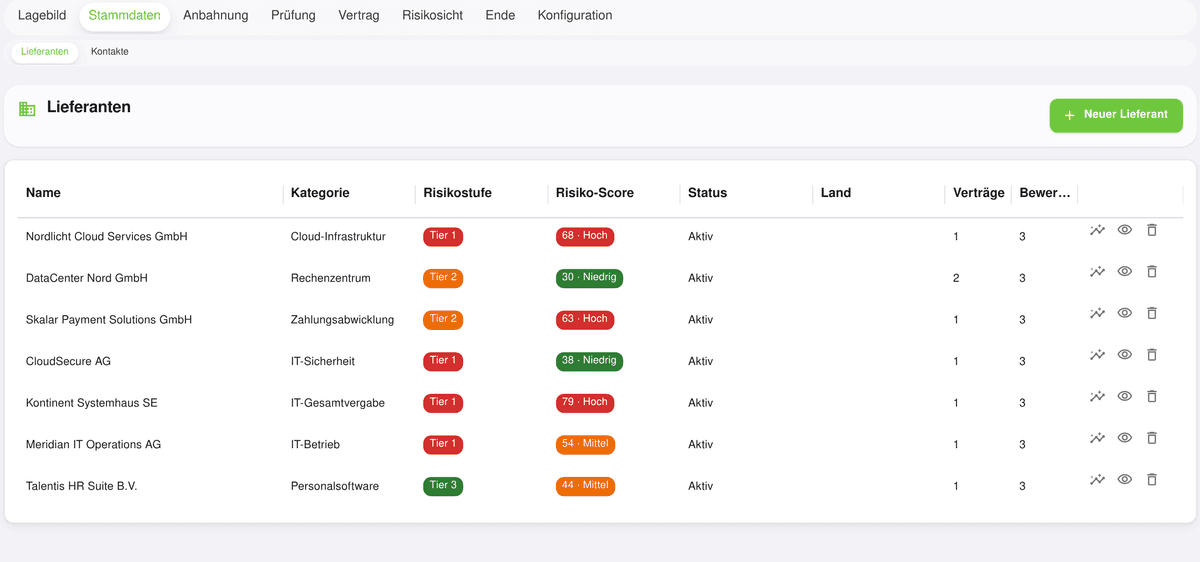Open trend chart for Talentis HR Suite

coord(1097,479)
